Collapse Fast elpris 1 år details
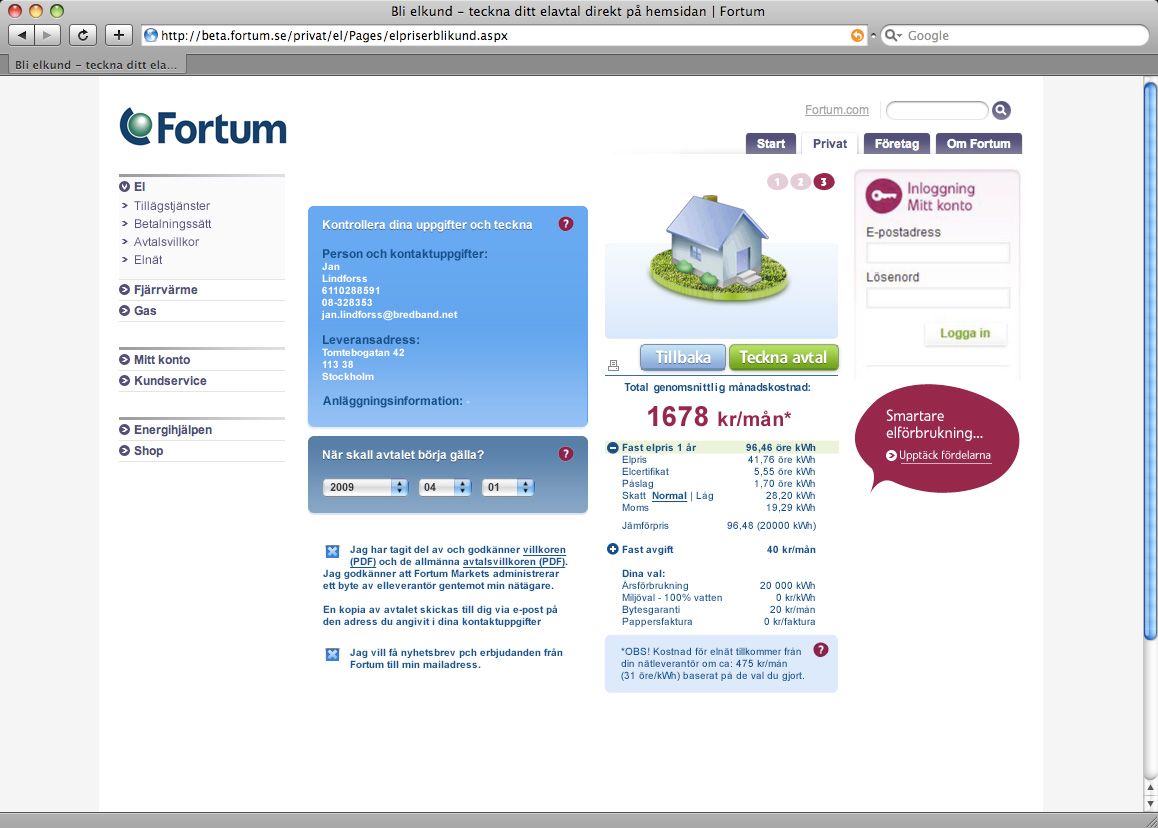 point(612,448)
